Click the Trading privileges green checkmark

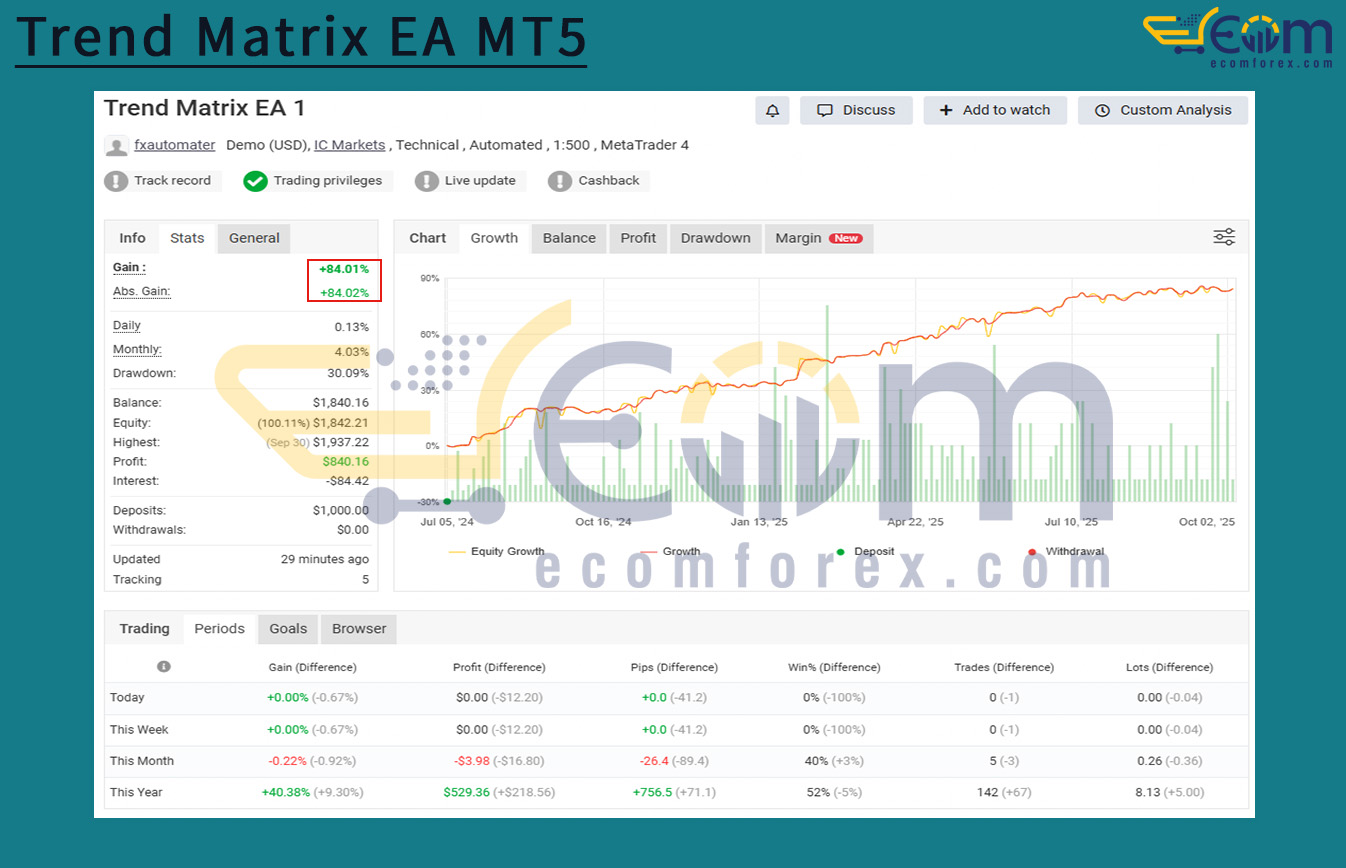click(256, 181)
